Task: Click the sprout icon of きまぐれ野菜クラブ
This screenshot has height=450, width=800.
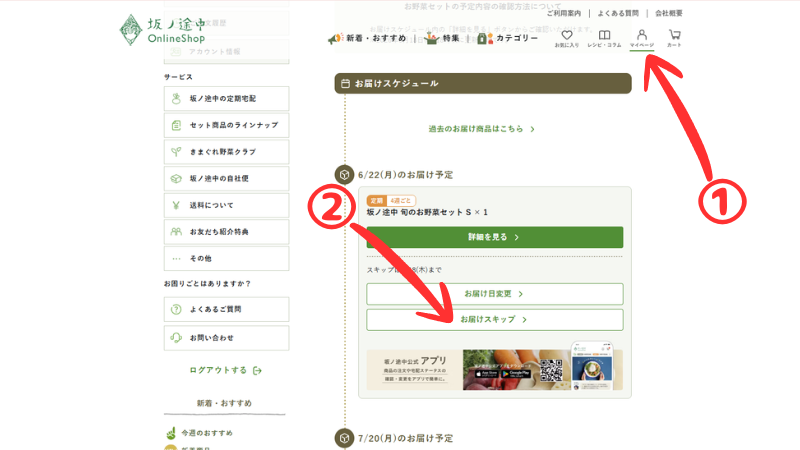Action: click(x=176, y=152)
